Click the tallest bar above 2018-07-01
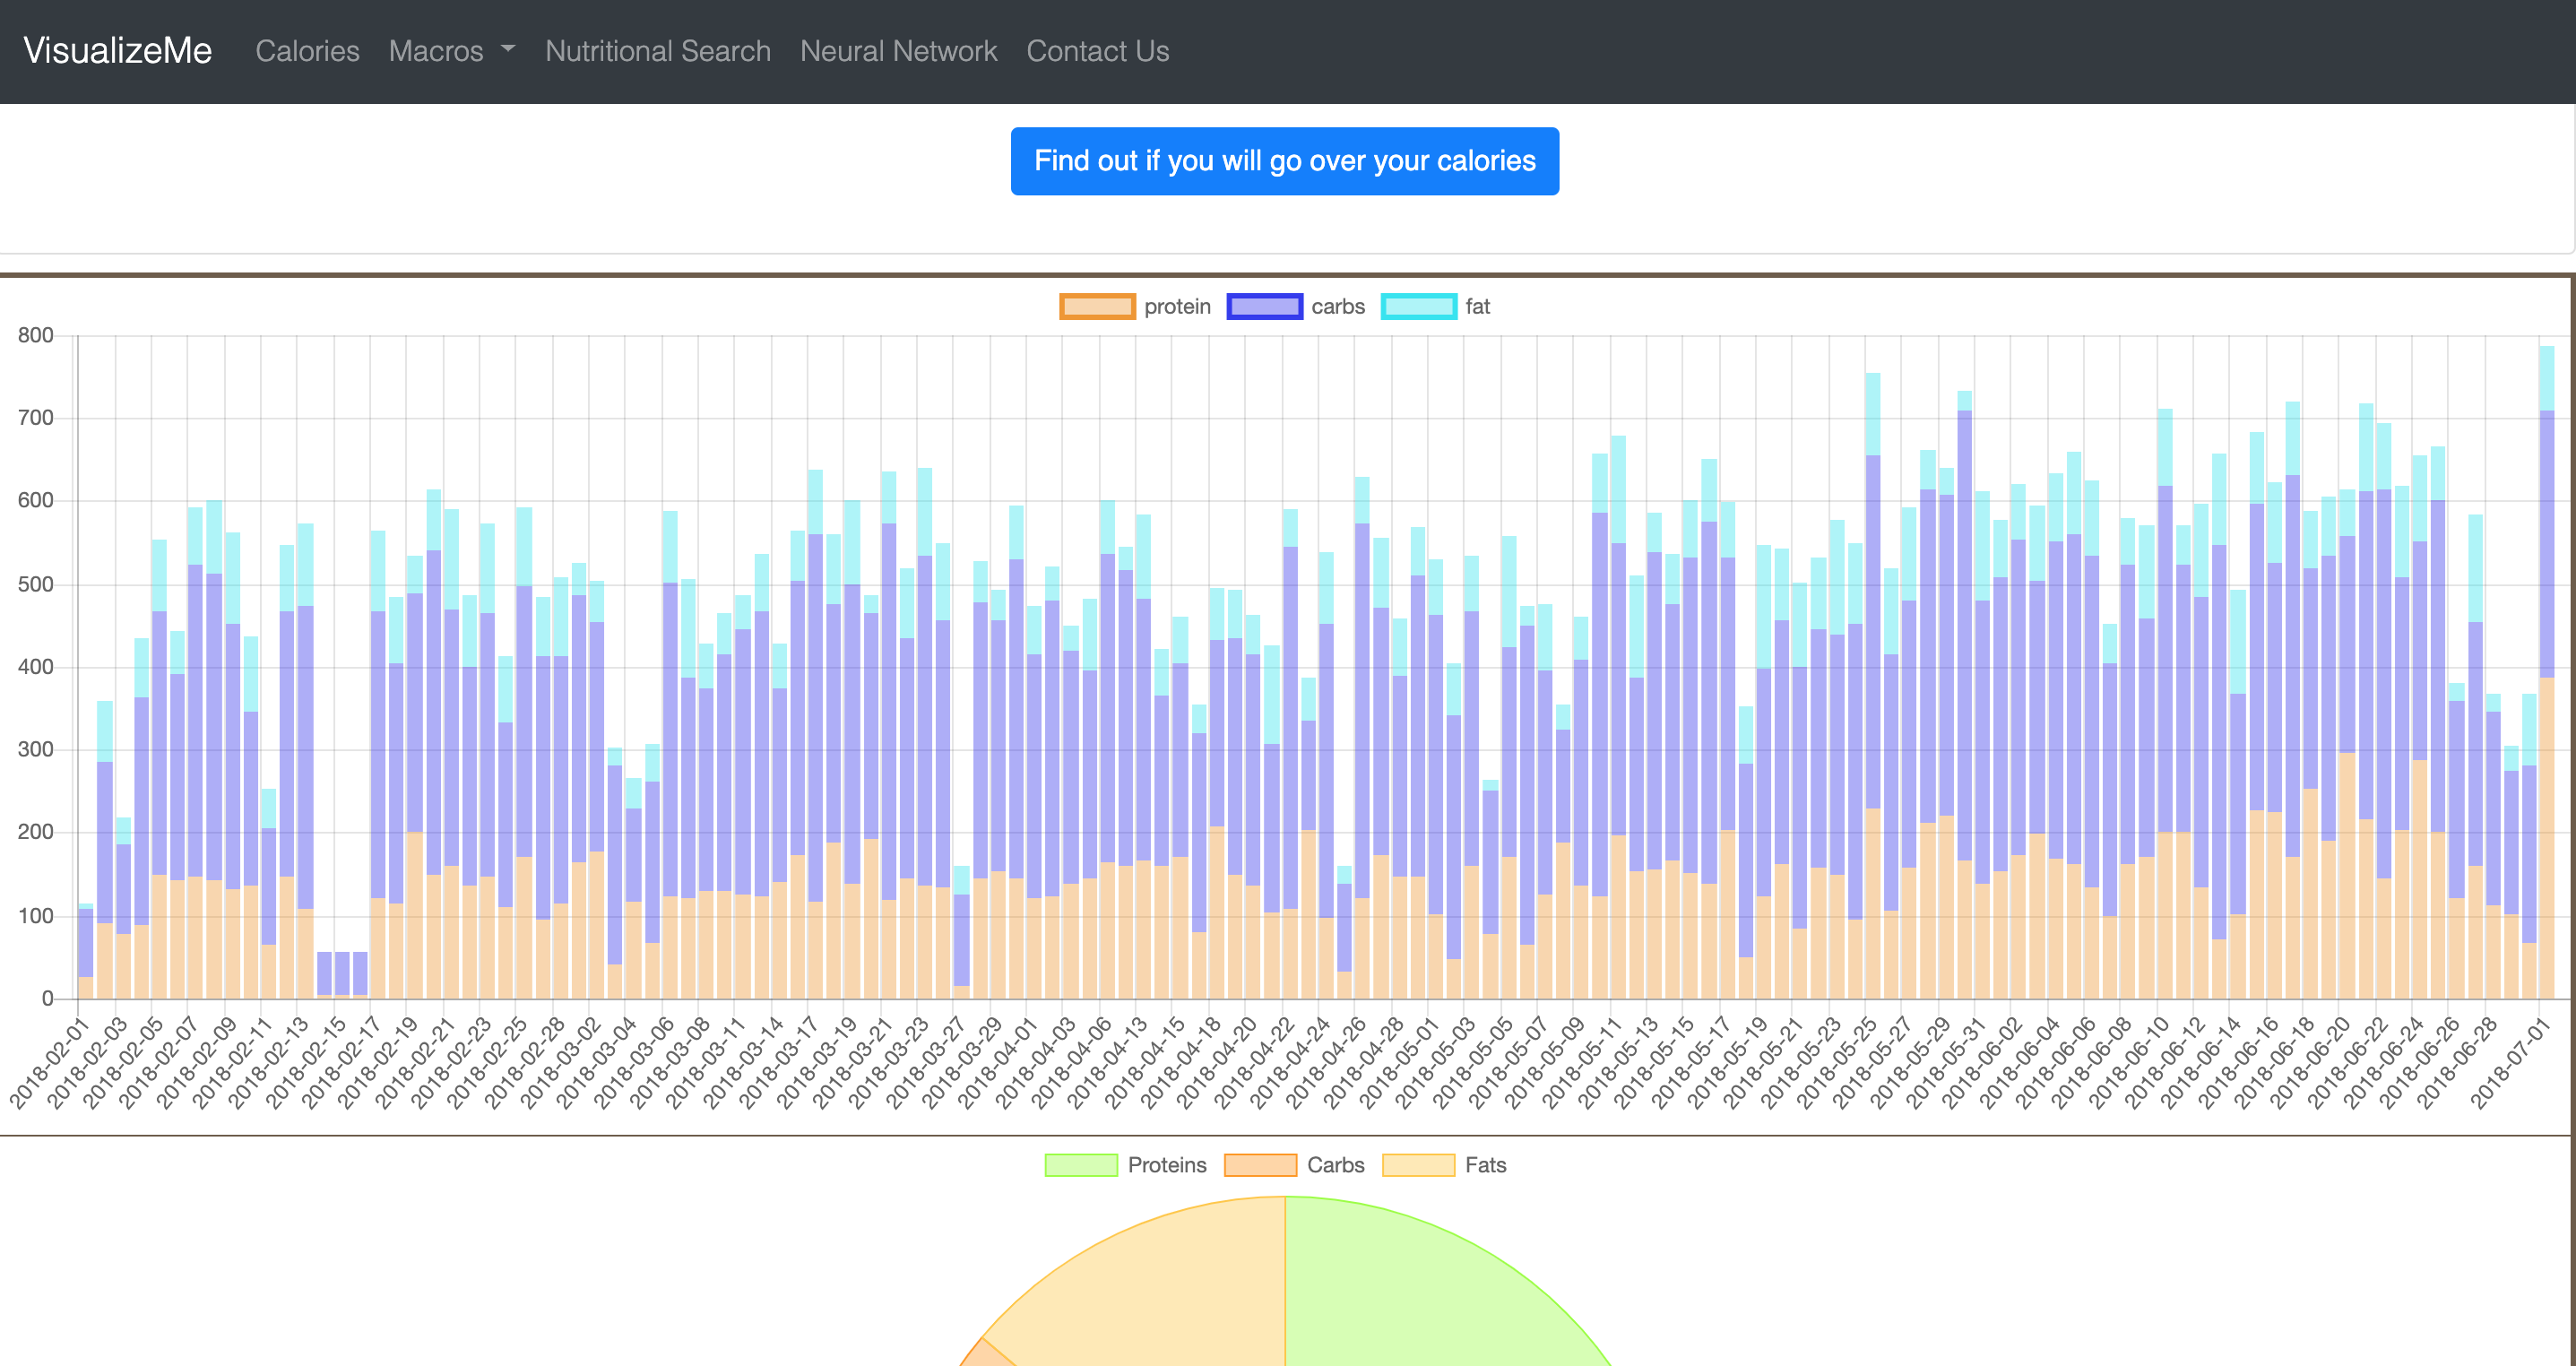The height and width of the screenshot is (1366, 2576). (2546, 672)
